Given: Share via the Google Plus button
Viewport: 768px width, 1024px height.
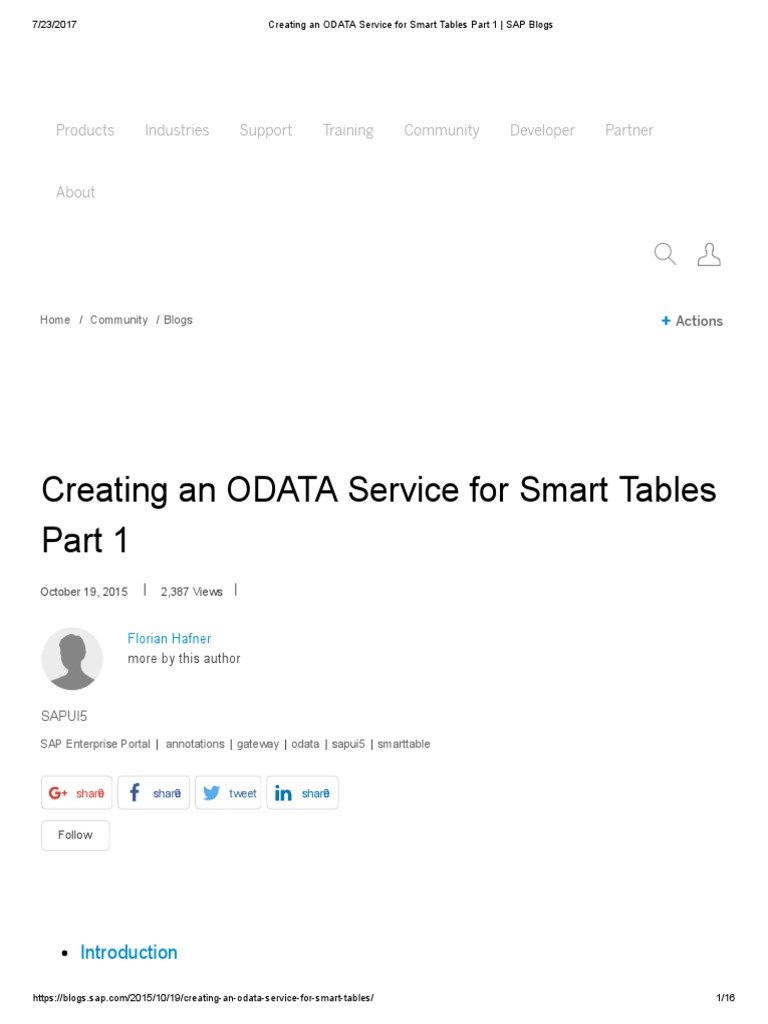Looking at the screenshot, I should 76,793.
